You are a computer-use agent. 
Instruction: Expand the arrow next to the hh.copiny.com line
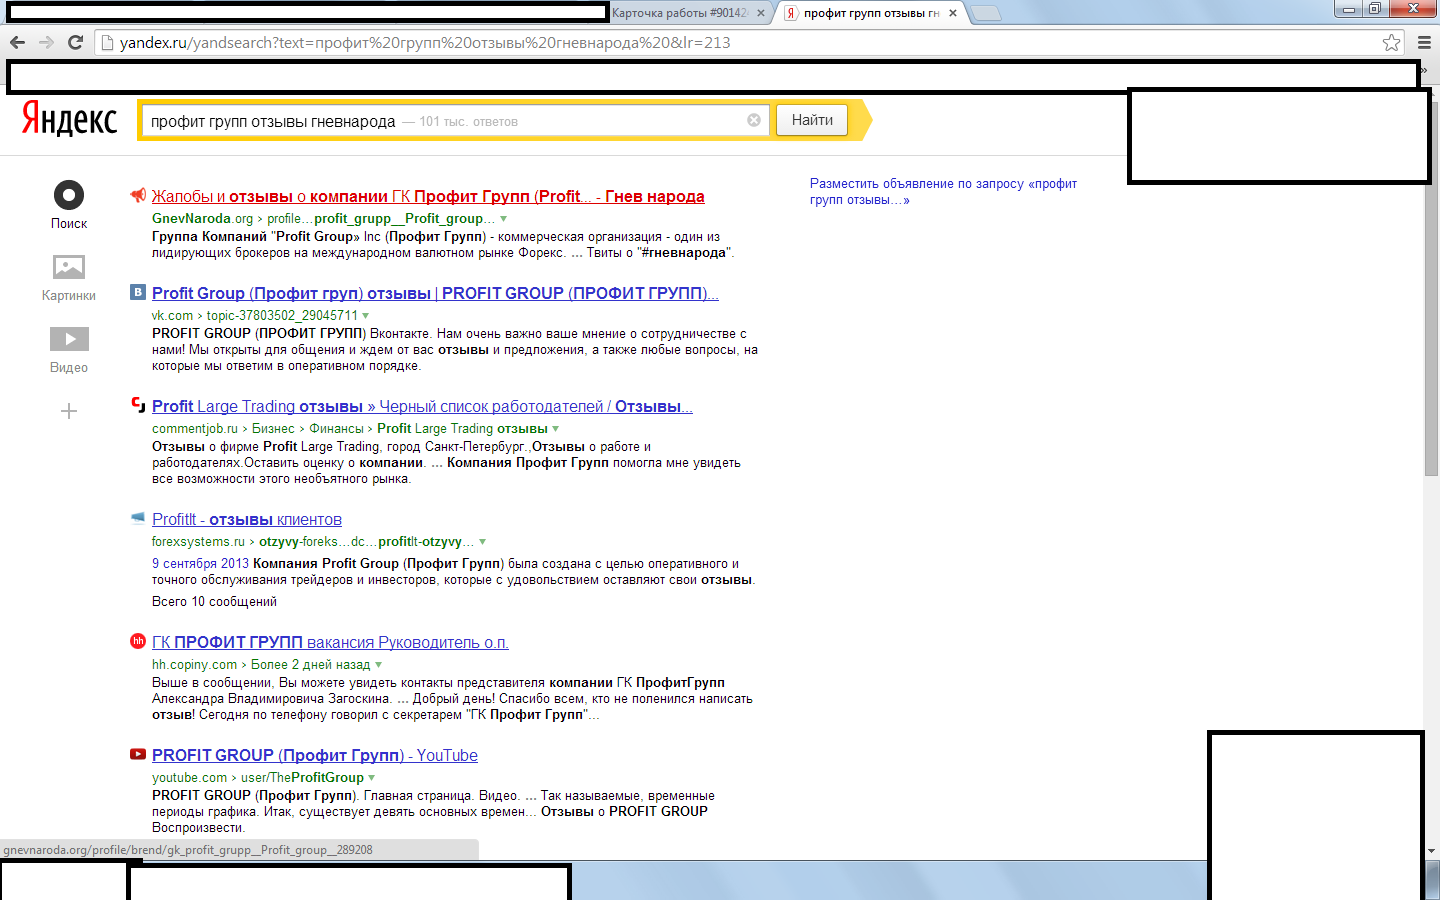pos(378,665)
